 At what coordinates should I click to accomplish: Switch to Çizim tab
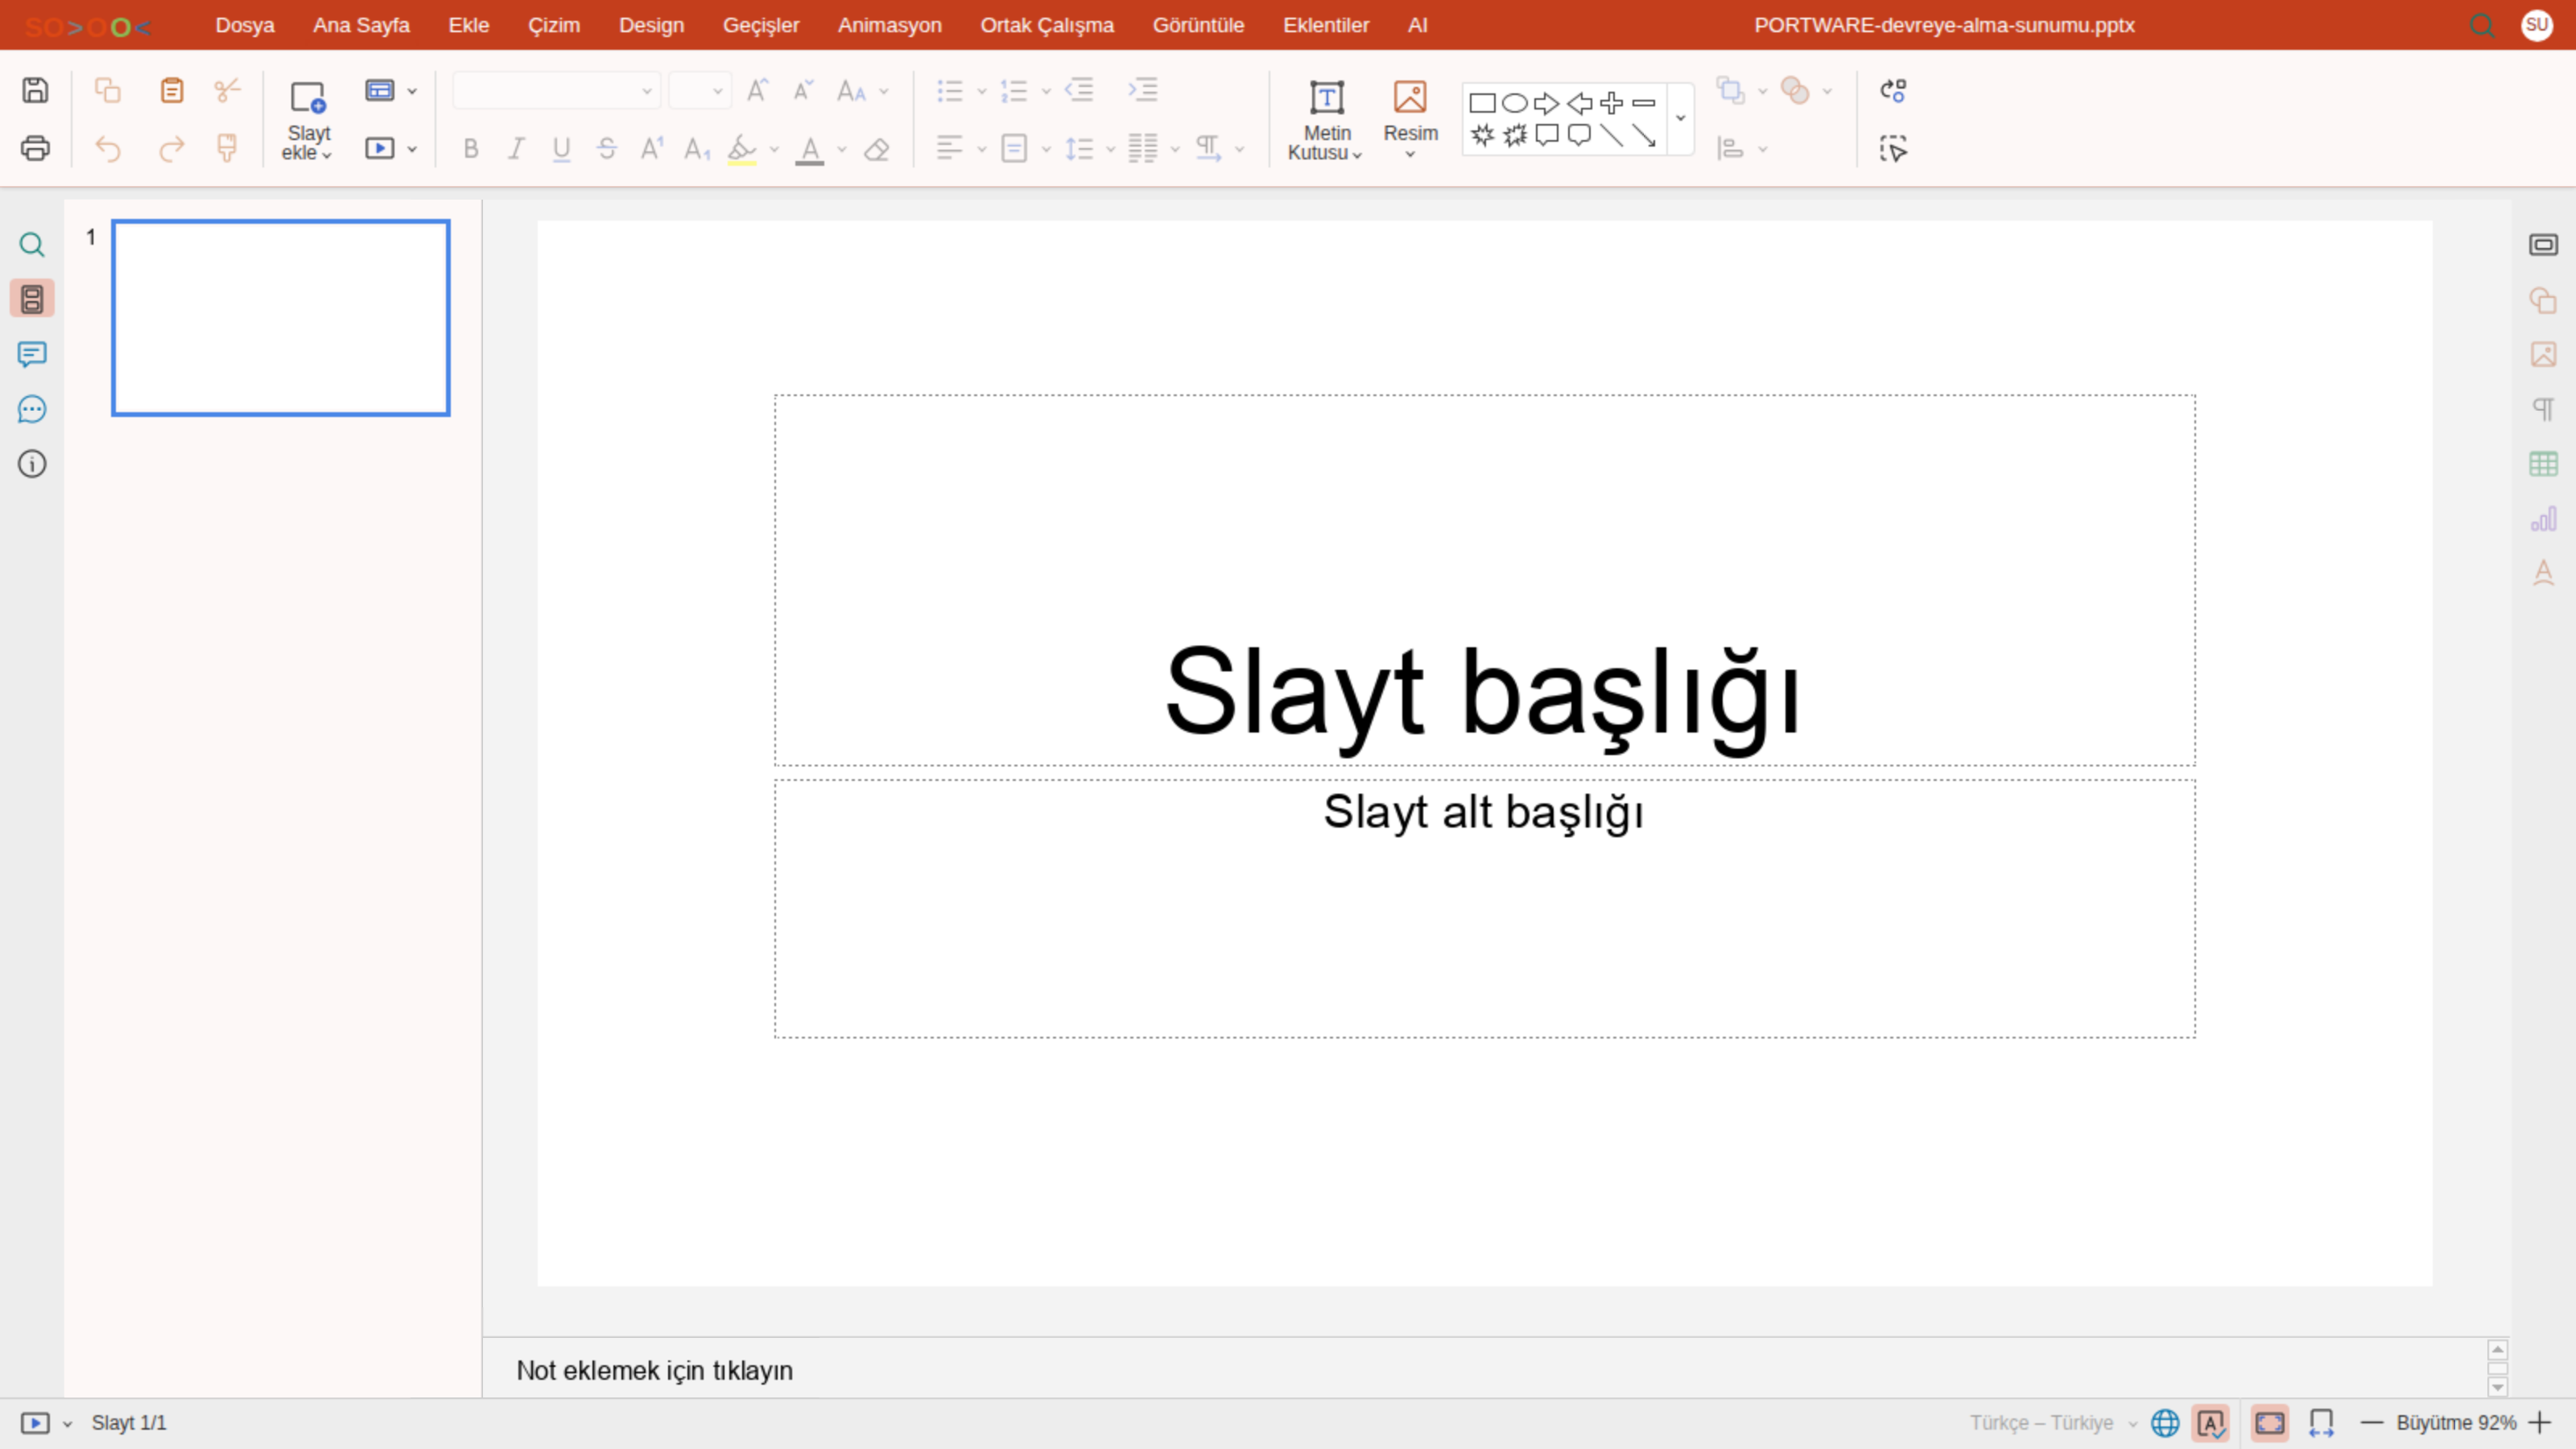click(x=554, y=25)
